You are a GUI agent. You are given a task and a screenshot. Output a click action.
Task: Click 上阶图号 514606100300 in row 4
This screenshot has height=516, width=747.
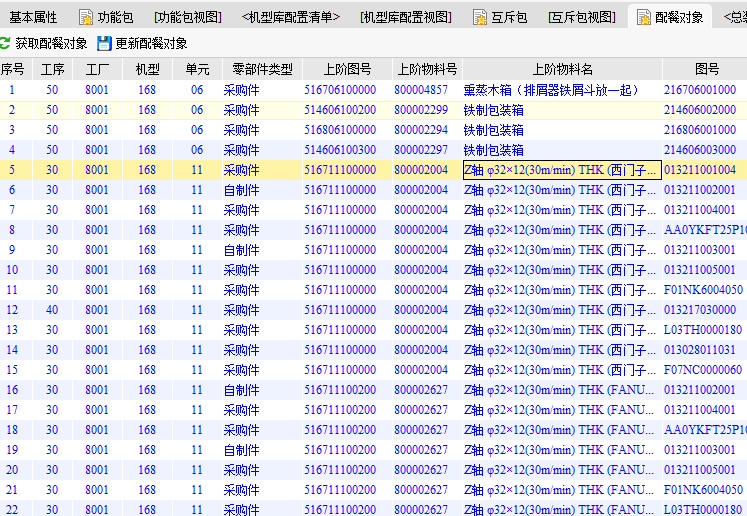click(340, 150)
